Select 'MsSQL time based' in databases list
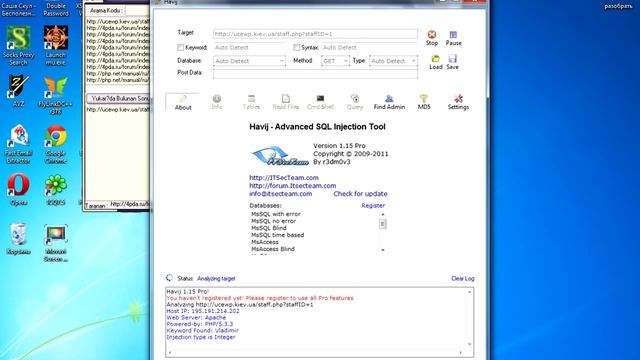Image resolution: width=640 pixels, height=360 pixels. [278, 235]
